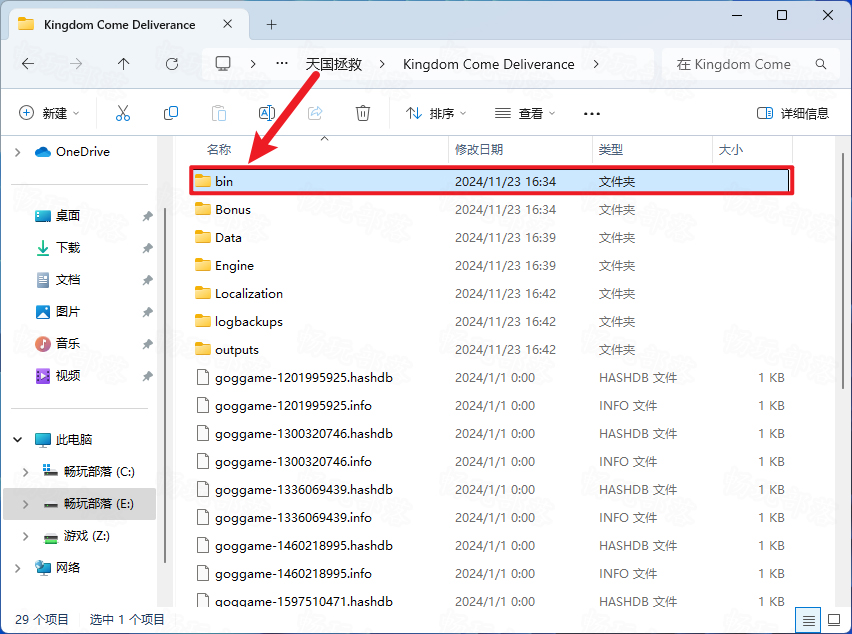Image resolution: width=852 pixels, height=634 pixels.
Task: Click the Cut scissors icon
Action: pos(123,113)
